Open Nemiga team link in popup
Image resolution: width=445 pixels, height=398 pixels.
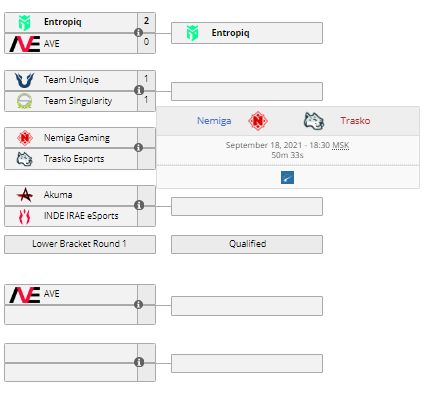coord(214,121)
